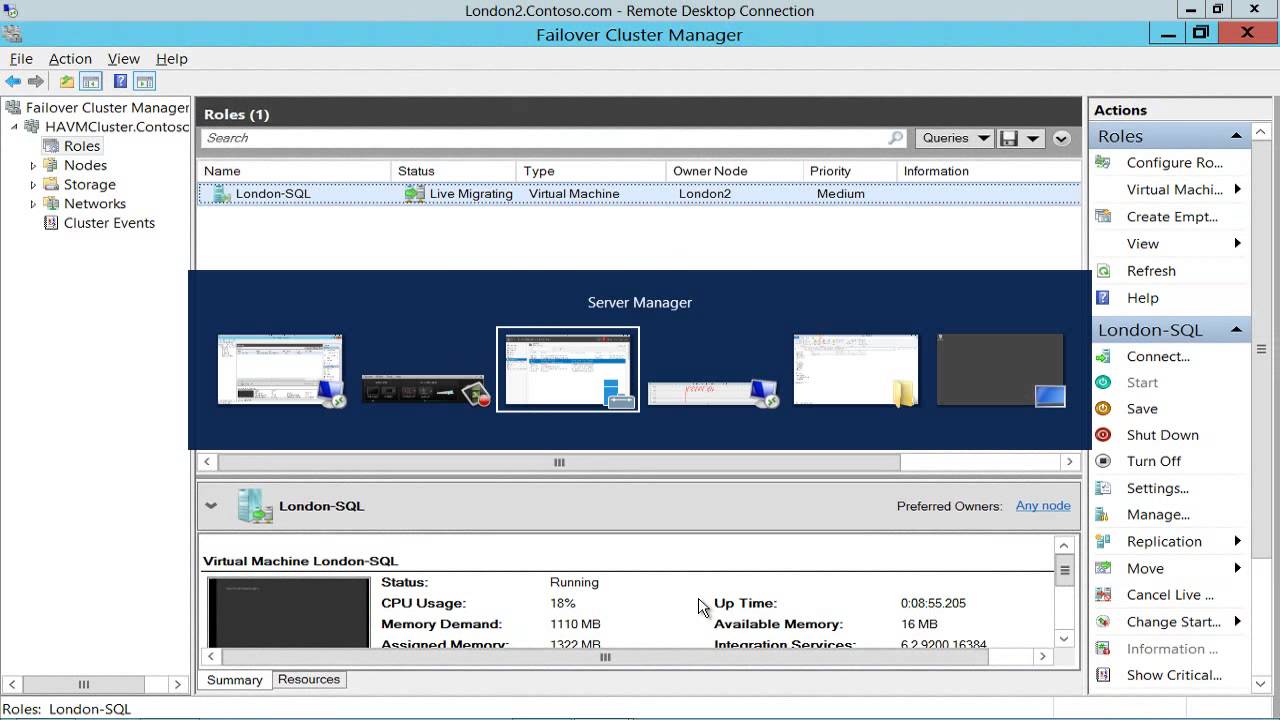Click the Turn Off action icon

pyautogui.click(x=1103, y=461)
